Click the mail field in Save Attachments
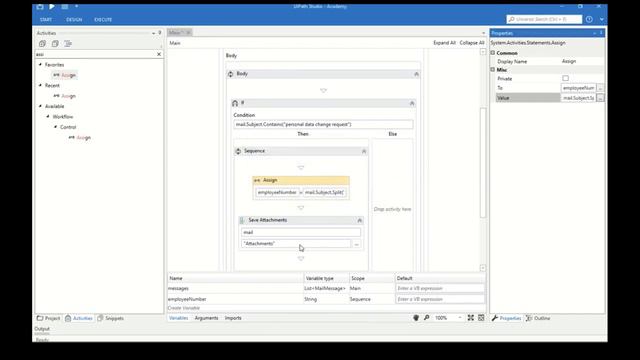This screenshot has height=360, width=640. [x=301, y=232]
